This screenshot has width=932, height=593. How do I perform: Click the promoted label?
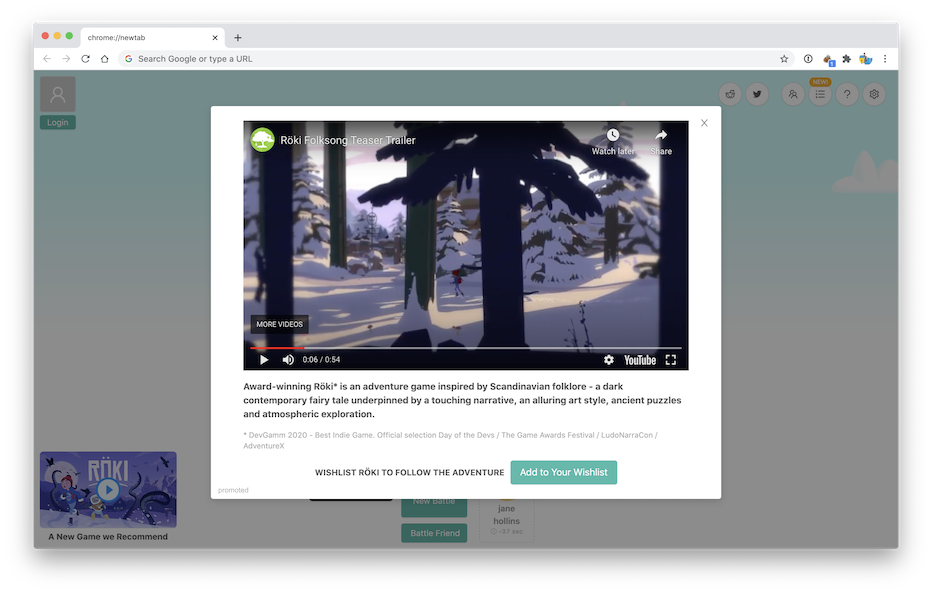pos(233,490)
